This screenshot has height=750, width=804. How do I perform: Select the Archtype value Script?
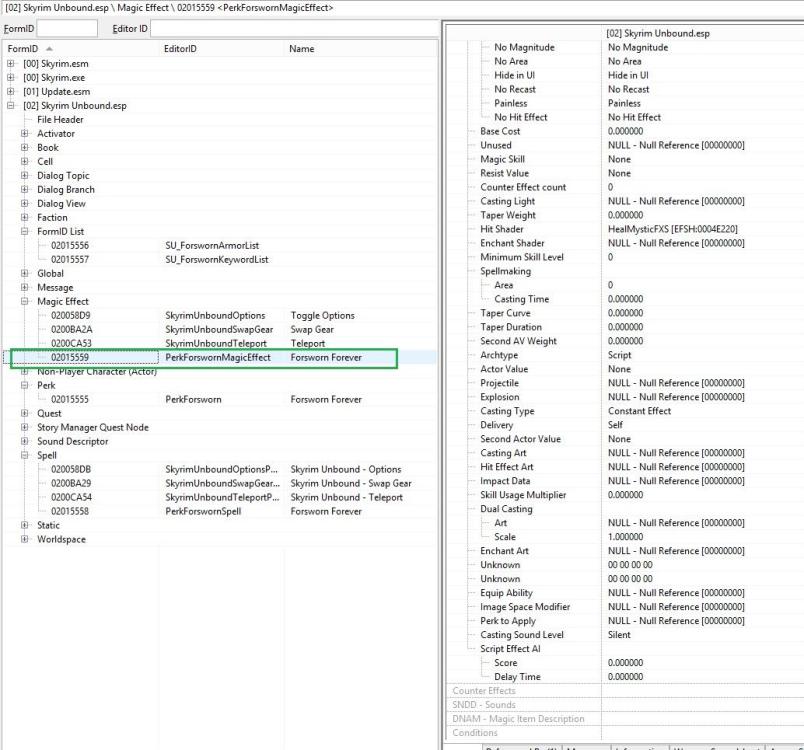pyautogui.click(x=619, y=355)
